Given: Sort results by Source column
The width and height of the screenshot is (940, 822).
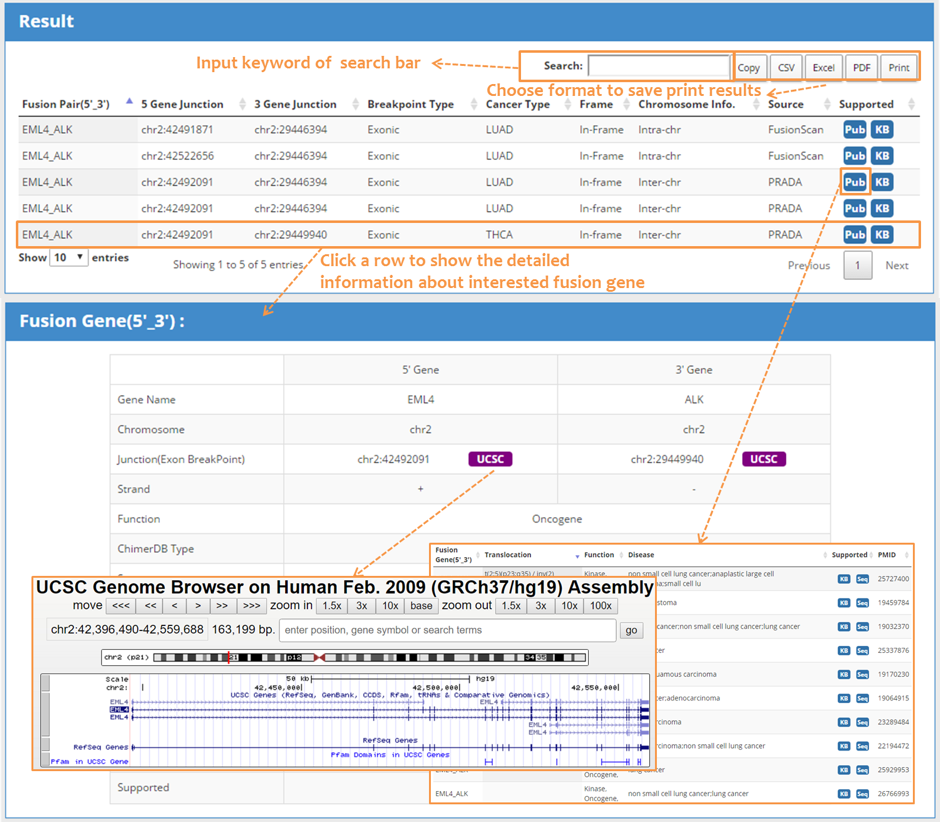Looking at the screenshot, I should pos(799,104).
